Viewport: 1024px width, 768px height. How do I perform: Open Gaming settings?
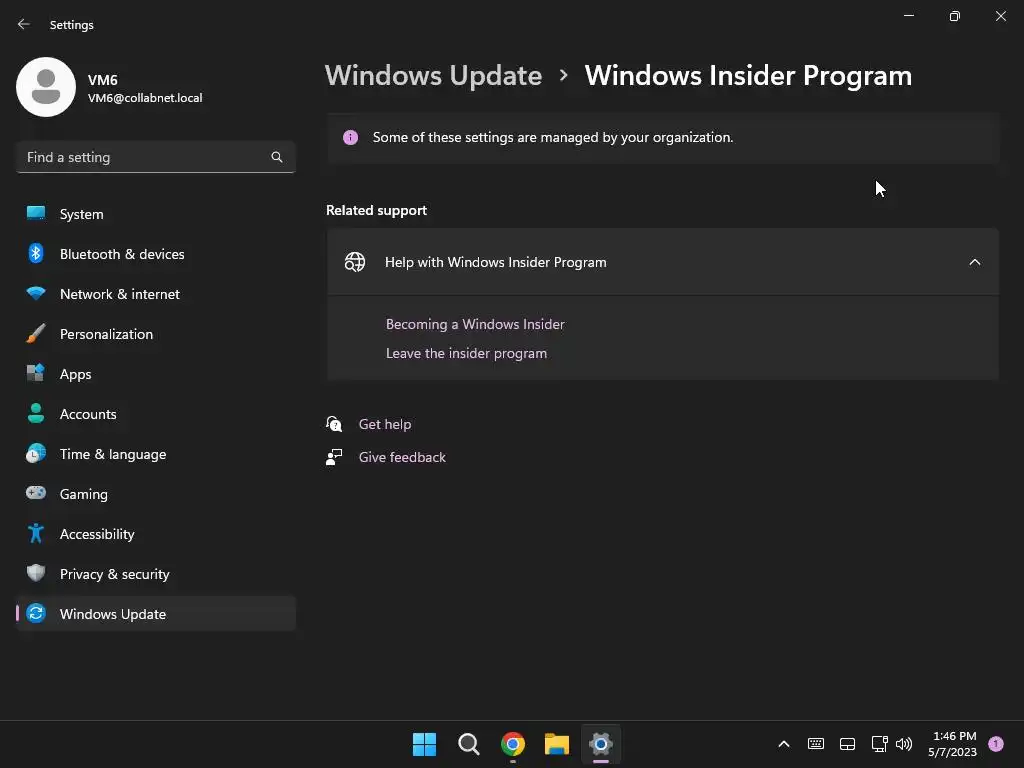click(x=156, y=493)
